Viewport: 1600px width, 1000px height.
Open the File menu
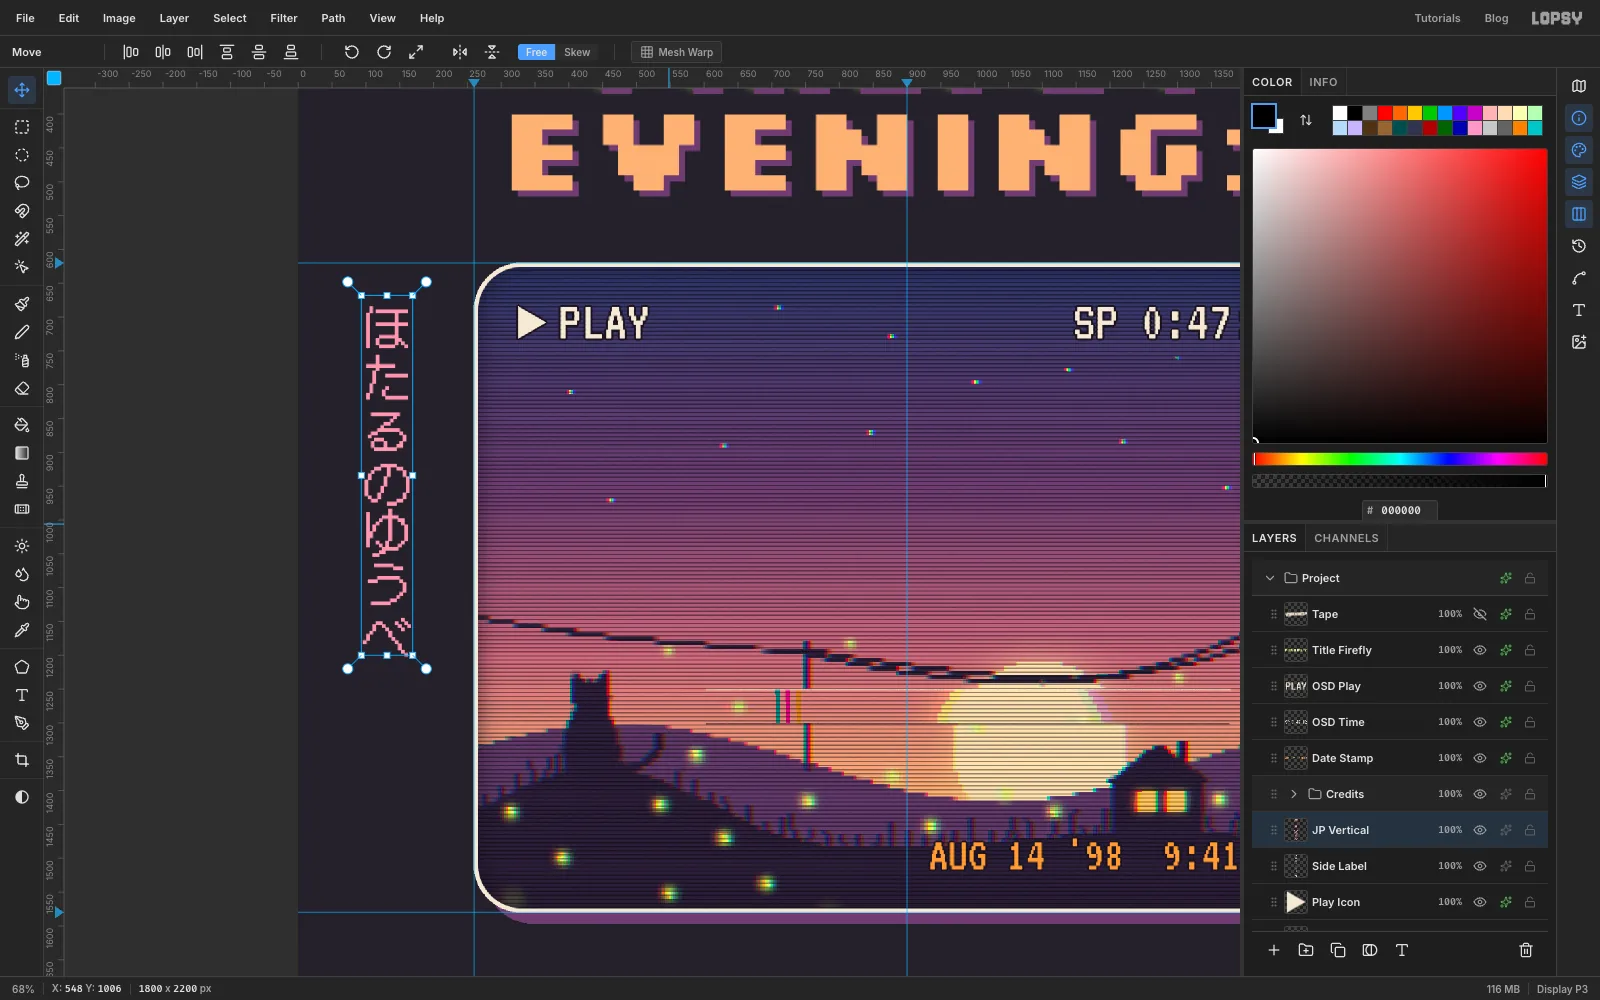point(25,18)
